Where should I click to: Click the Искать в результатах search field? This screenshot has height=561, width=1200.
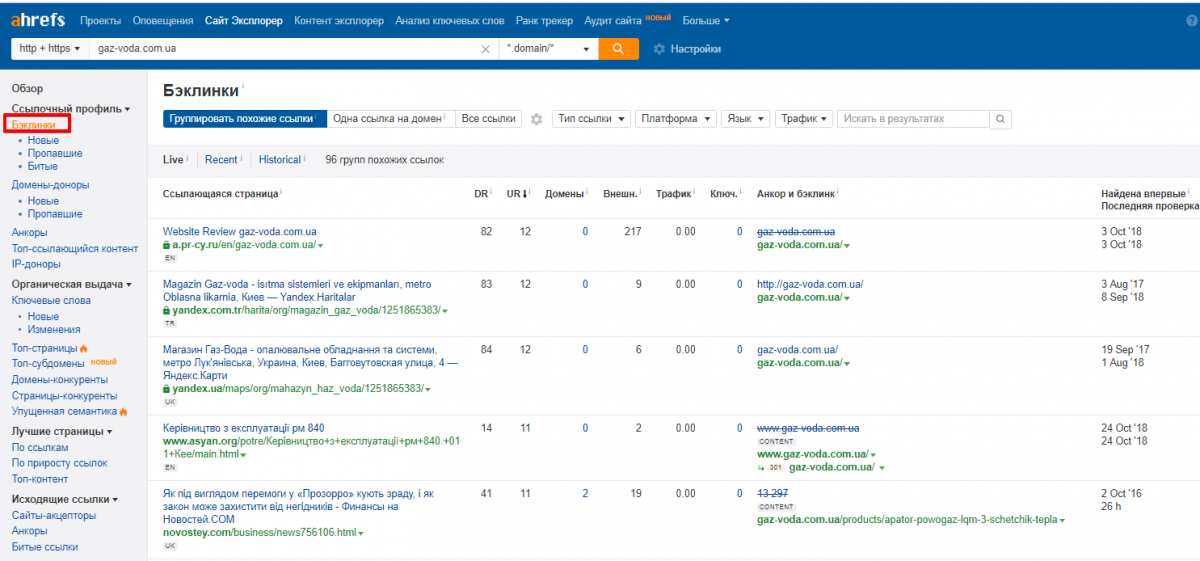click(x=913, y=119)
